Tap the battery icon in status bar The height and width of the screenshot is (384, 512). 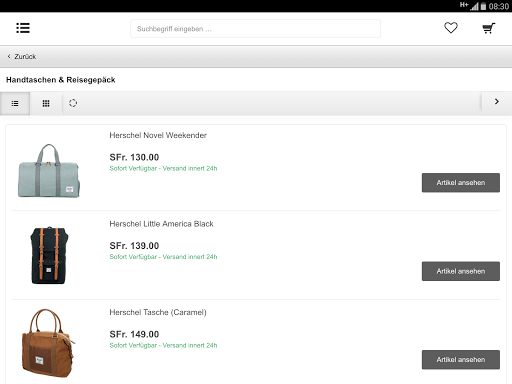[x=483, y=6]
